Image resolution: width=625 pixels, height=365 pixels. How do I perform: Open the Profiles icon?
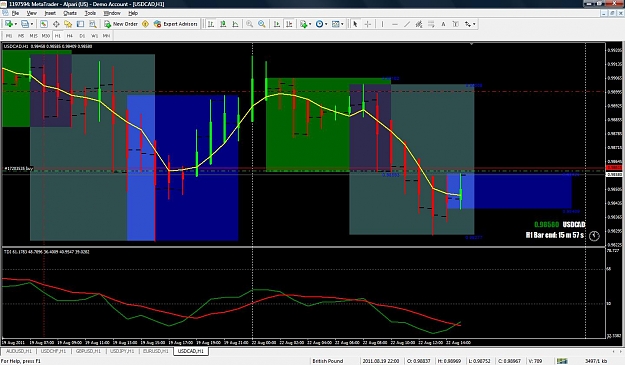click(x=25, y=24)
